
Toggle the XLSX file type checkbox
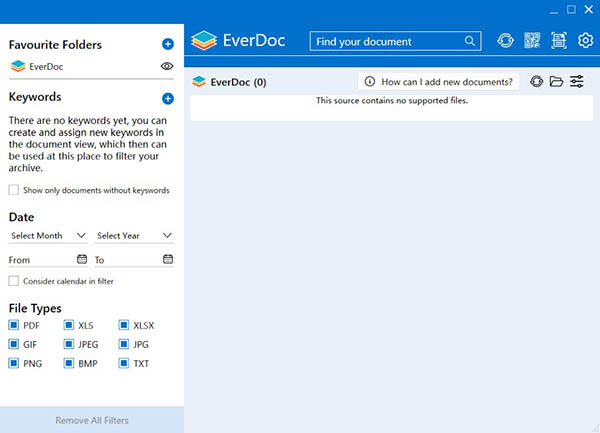124,325
